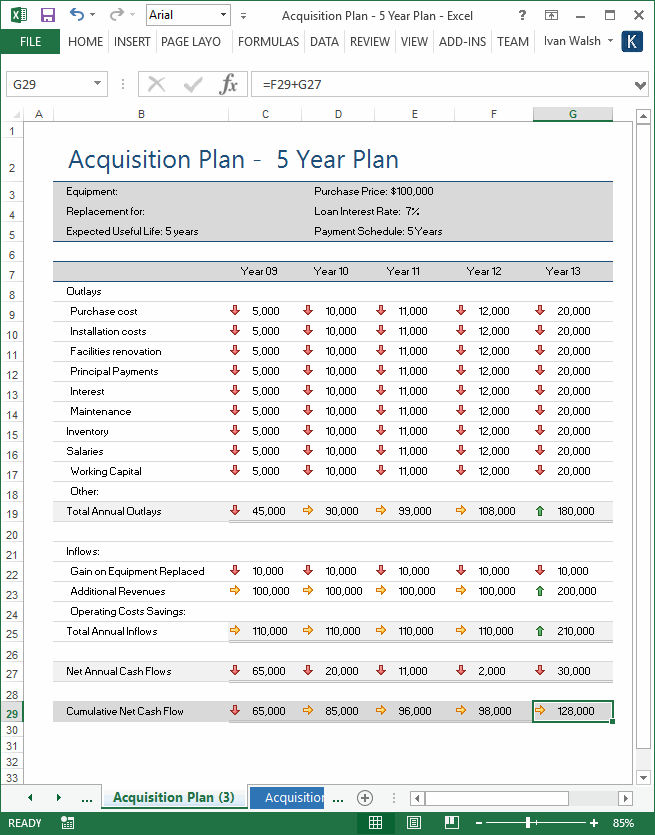This screenshot has width=655, height=835.
Task: Select the Acquisition Plan (3) sheet tab
Action: pyautogui.click(x=173, y=797)
